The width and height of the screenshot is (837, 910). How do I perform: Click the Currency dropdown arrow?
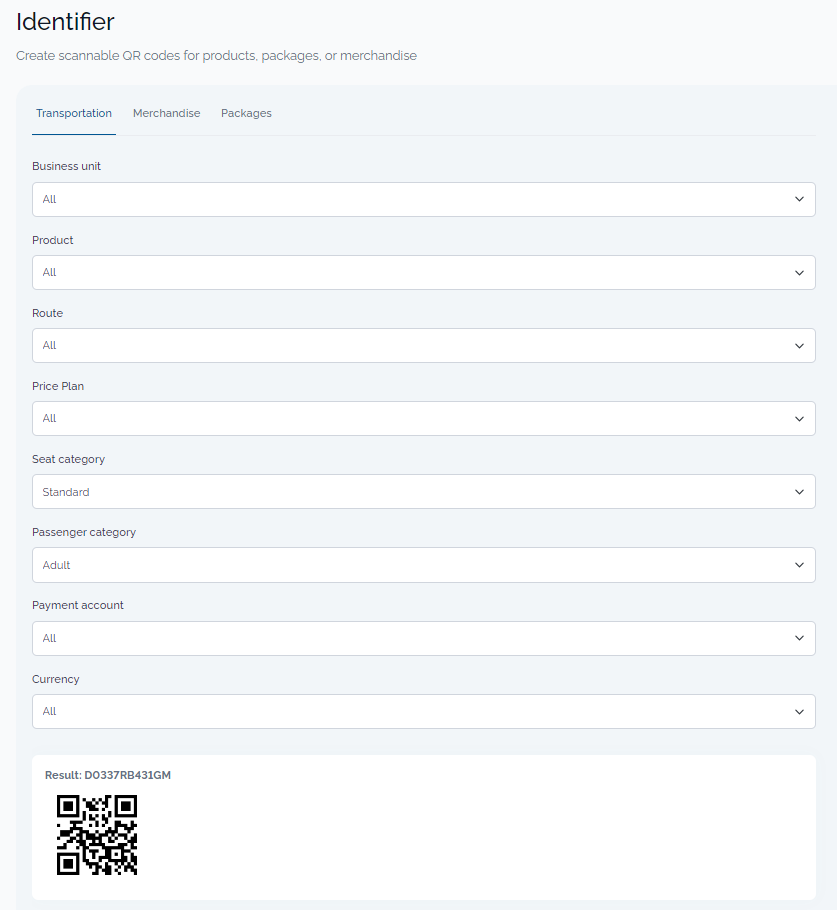pyautogui.click(x=799, y=711)
